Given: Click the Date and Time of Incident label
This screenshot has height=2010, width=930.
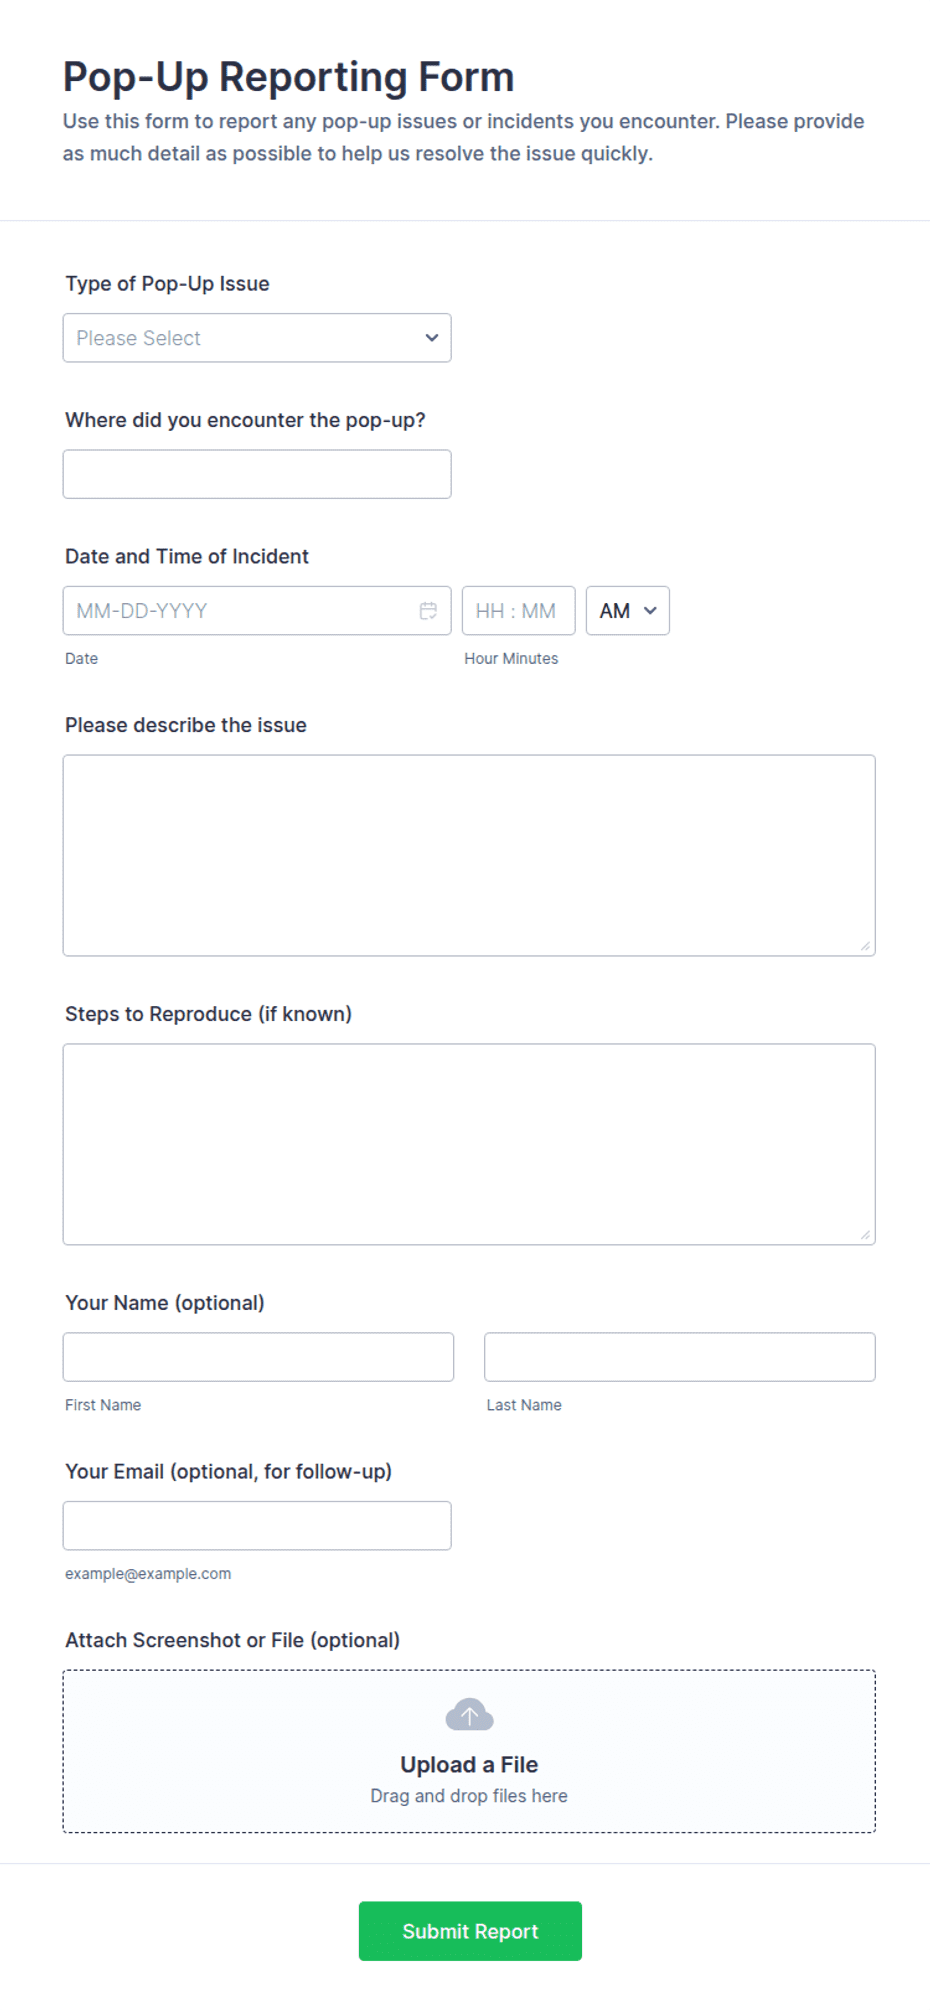Looking at the screenshot, I should (187, 556).
